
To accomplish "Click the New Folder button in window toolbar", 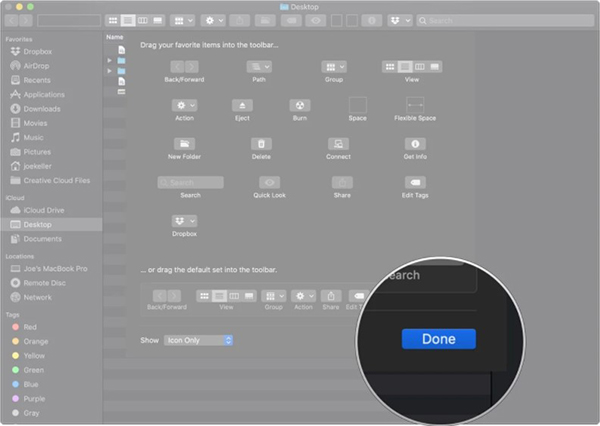I will [265, 20].
